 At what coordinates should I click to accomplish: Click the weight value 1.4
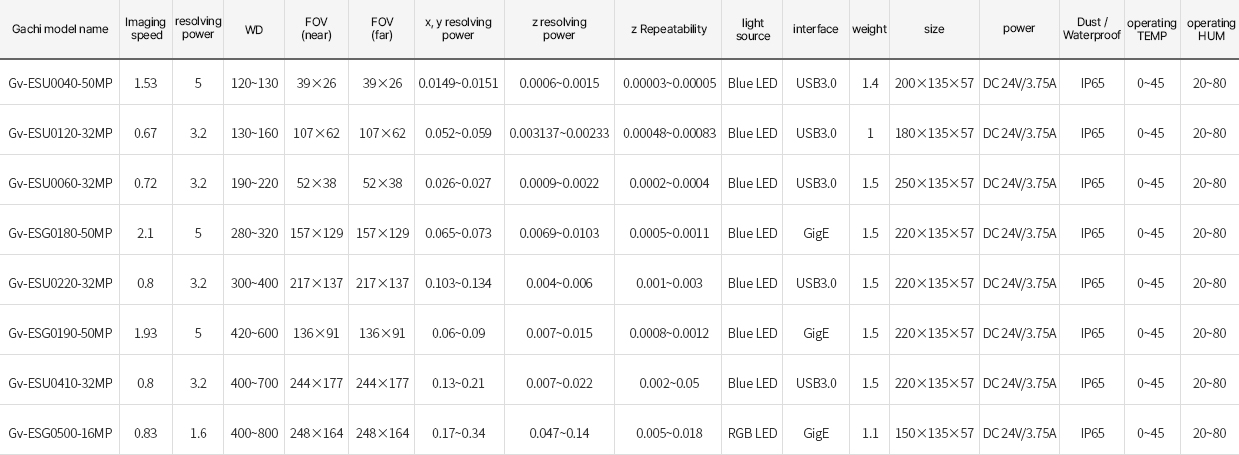[870, 83]
